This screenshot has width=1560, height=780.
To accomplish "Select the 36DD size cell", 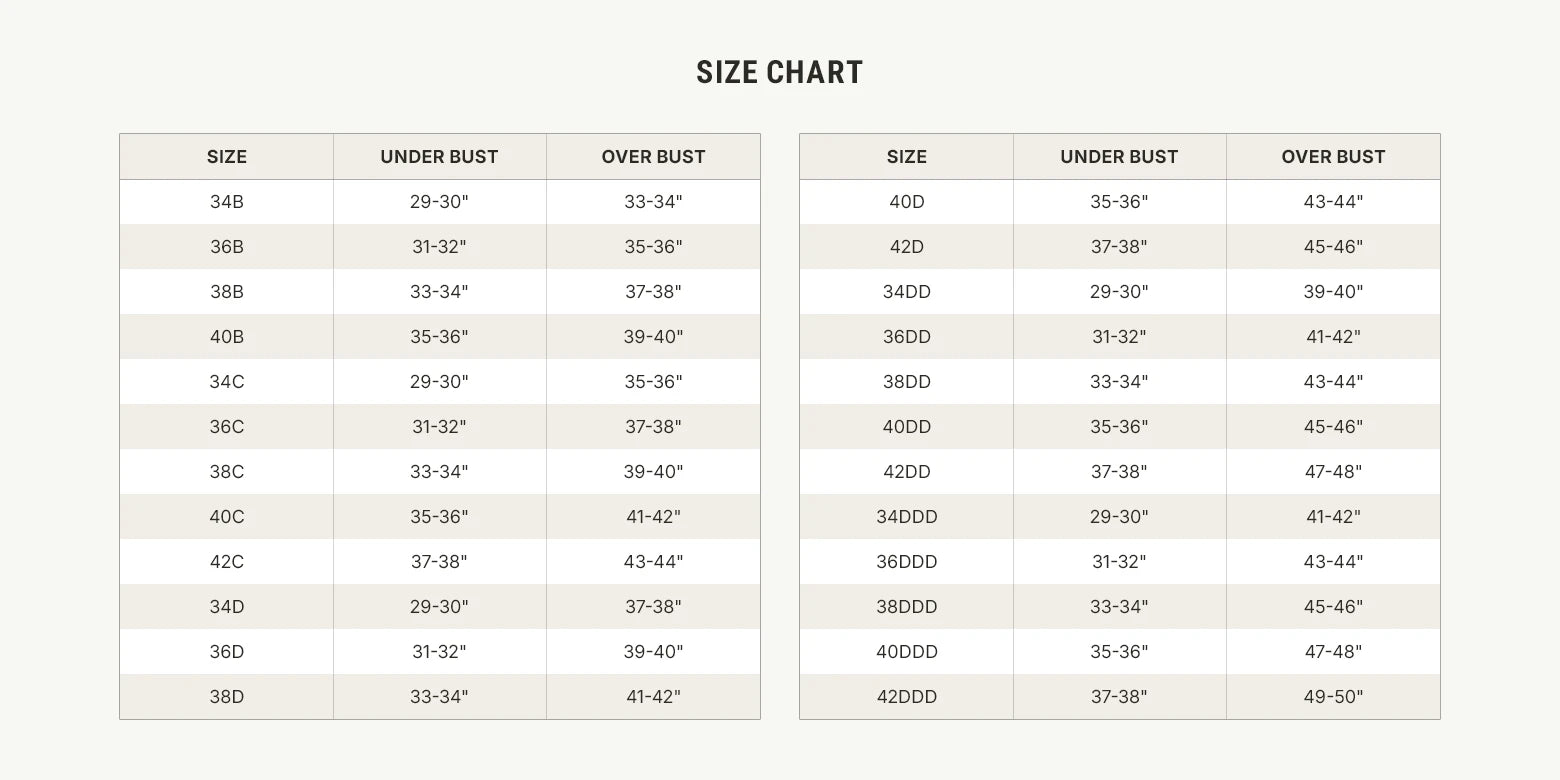I will pyautogui.click(x=907, y=337).
